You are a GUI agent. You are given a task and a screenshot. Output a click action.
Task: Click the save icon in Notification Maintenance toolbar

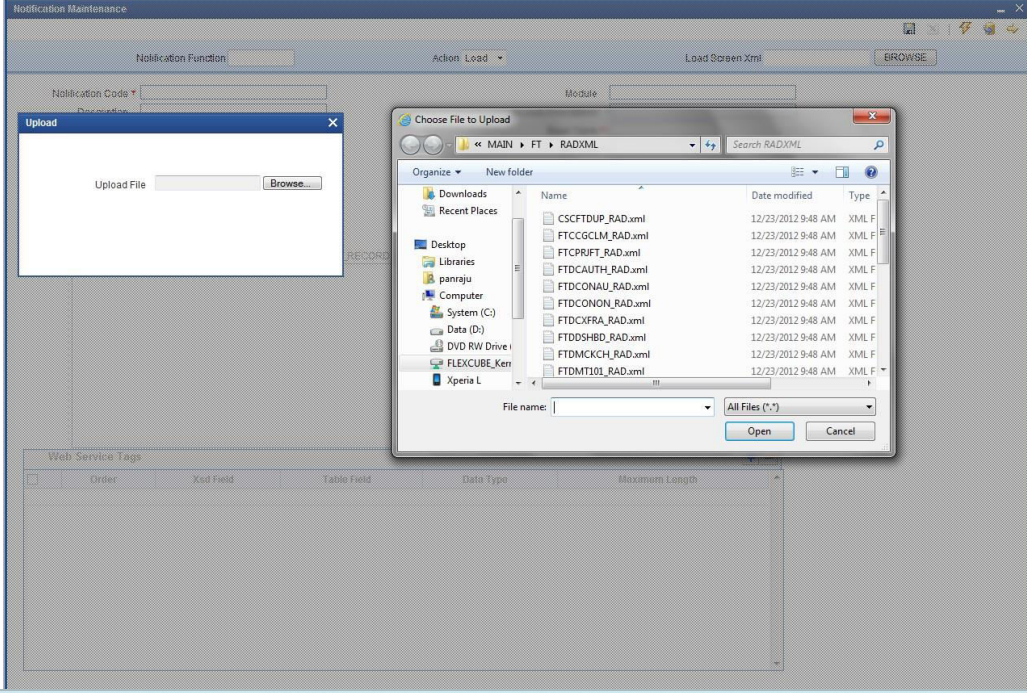[909, 29]
